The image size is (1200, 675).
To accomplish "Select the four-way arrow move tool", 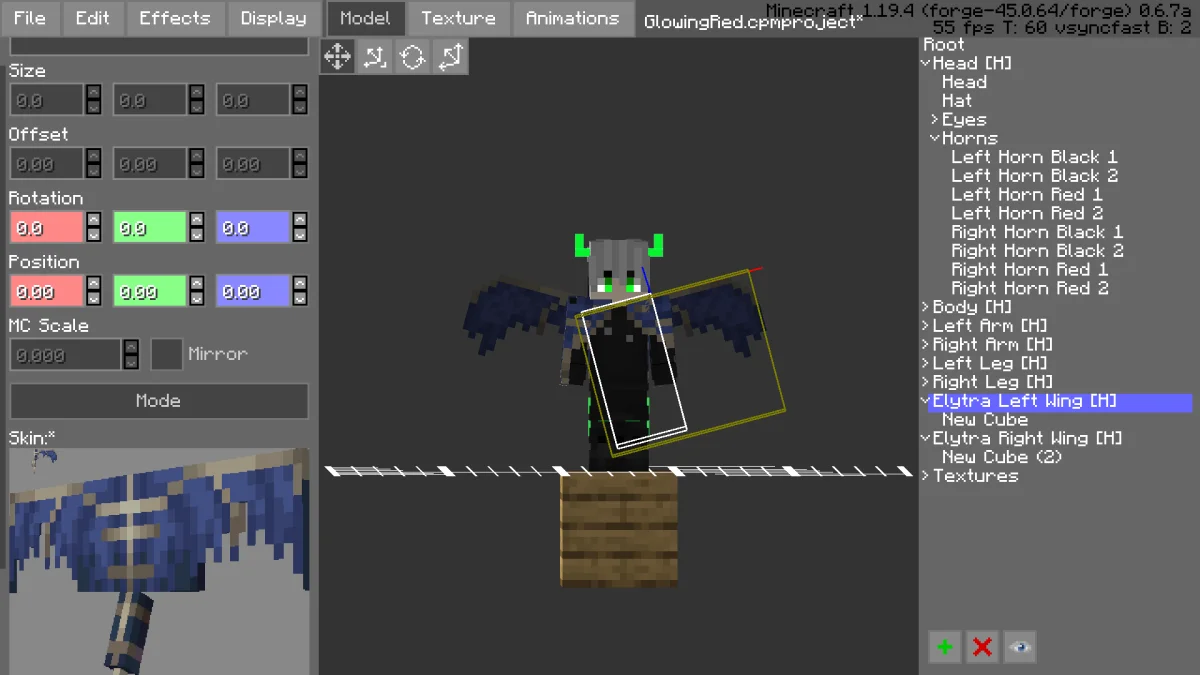I will coord(338,57).
